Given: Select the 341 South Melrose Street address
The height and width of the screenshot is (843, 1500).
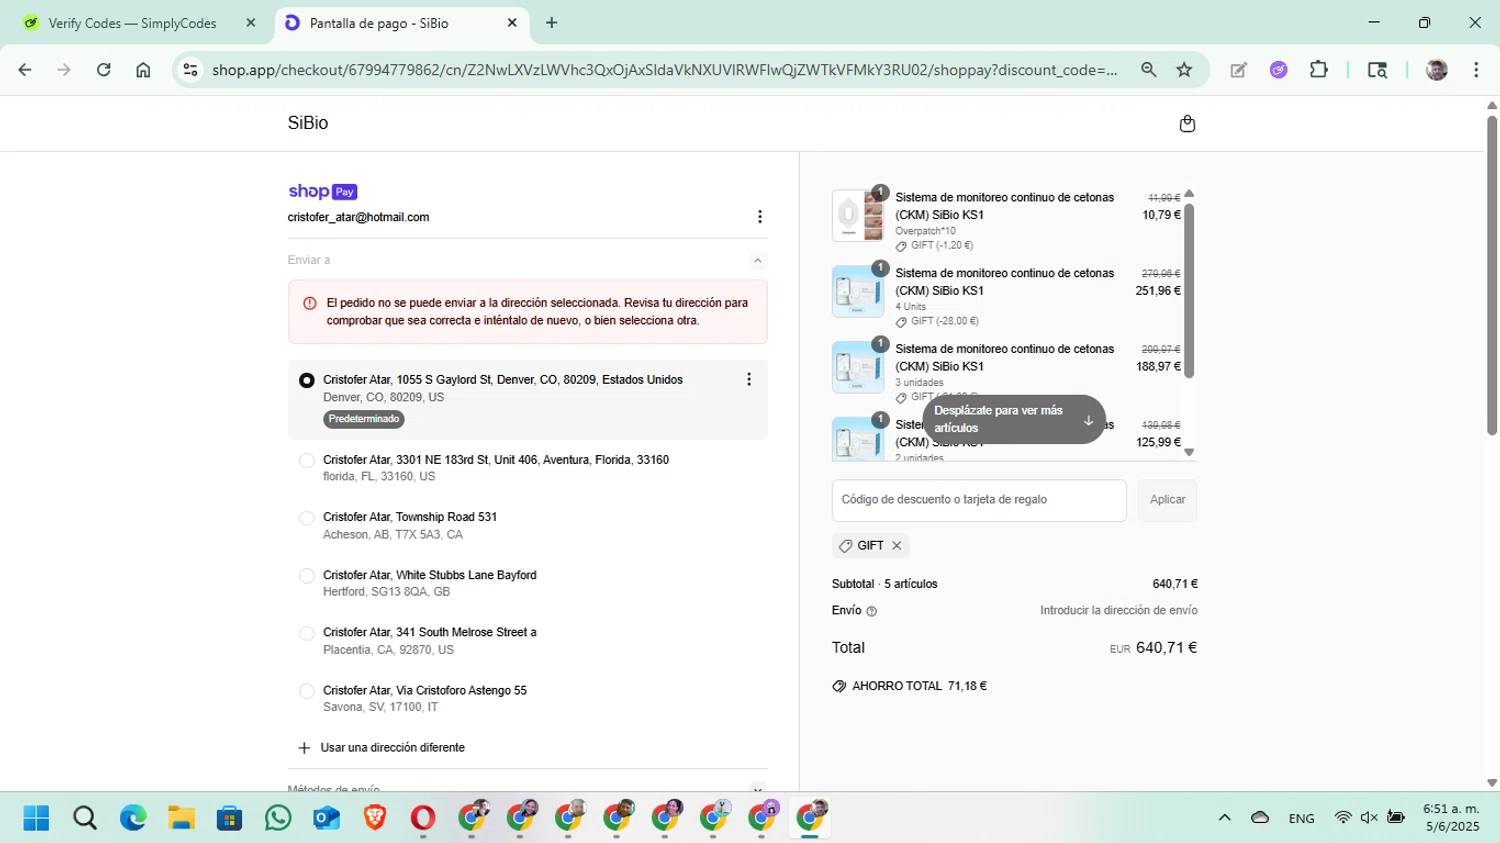Looking at the screenshot, I should tap(307, 633).
